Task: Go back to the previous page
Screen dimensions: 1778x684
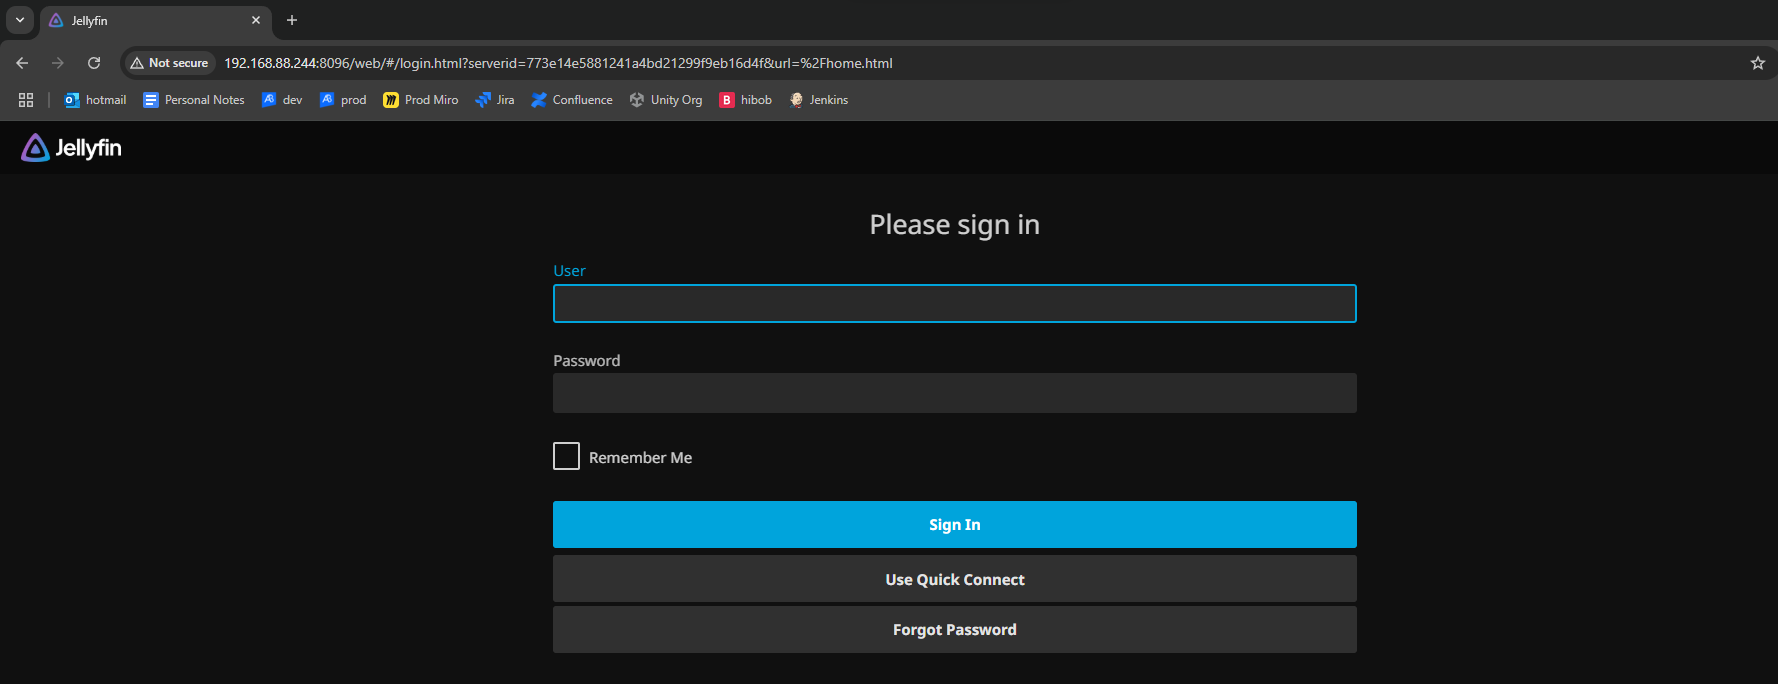Action: 22,63
